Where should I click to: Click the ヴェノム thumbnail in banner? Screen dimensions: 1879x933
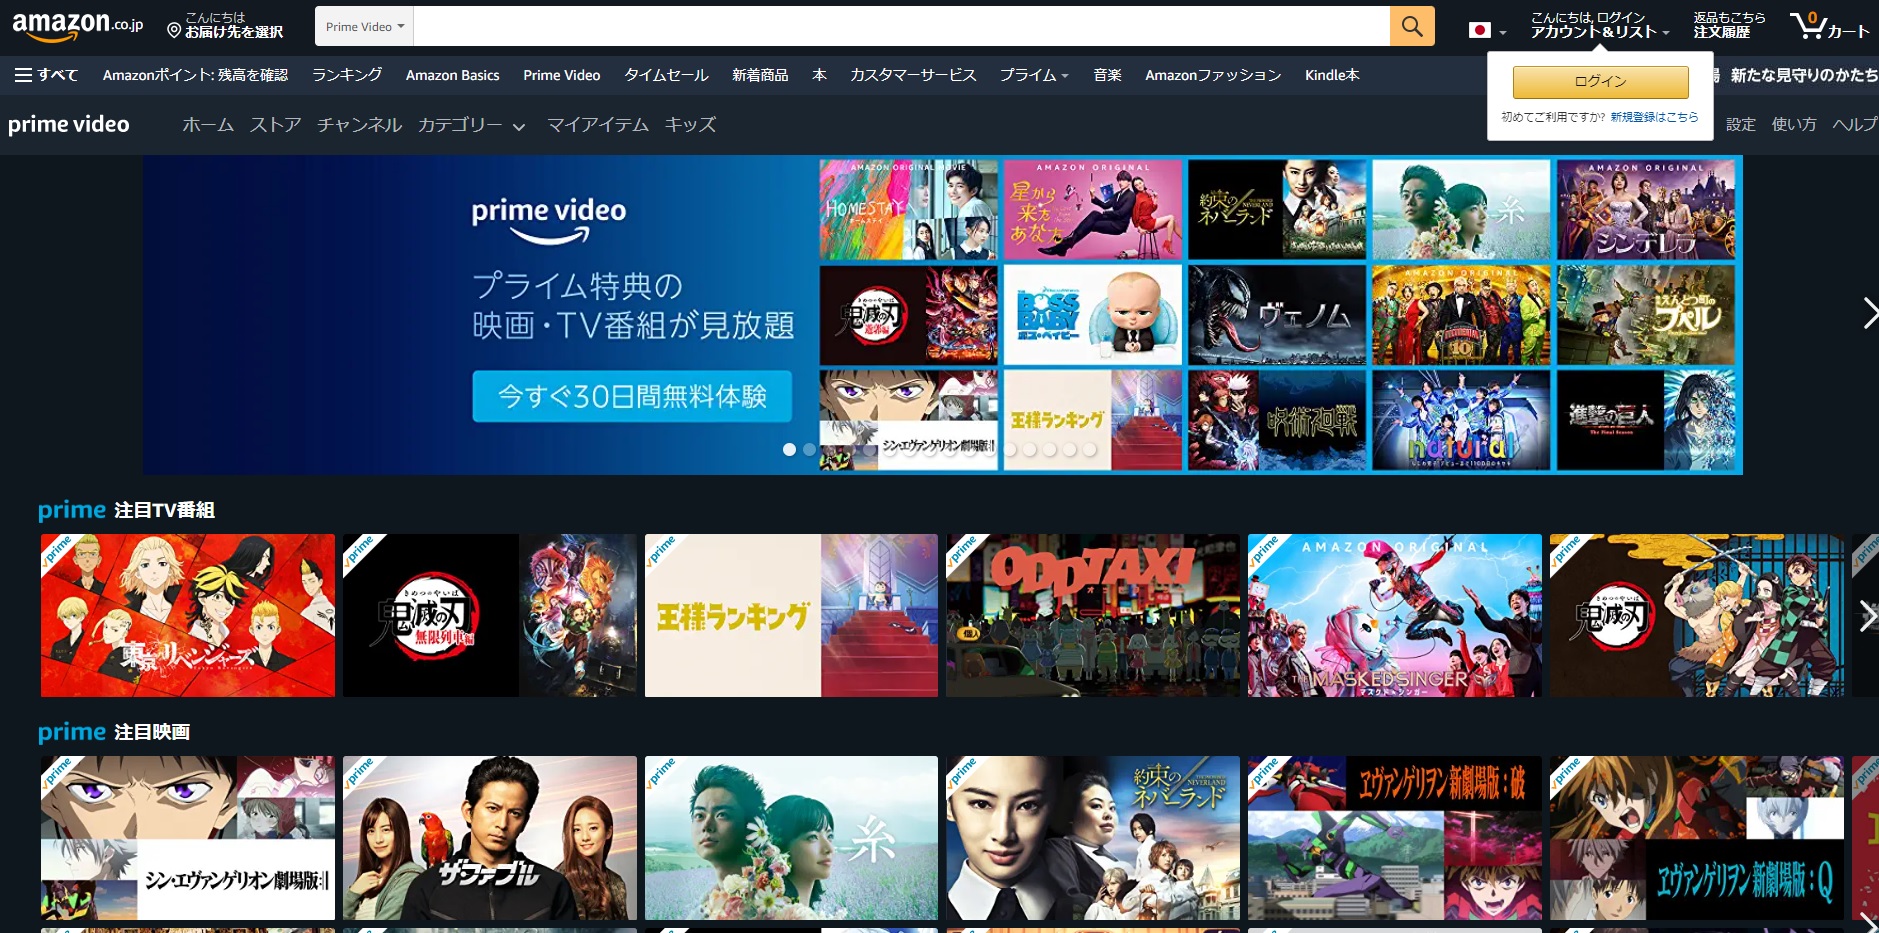(1277, 315)
